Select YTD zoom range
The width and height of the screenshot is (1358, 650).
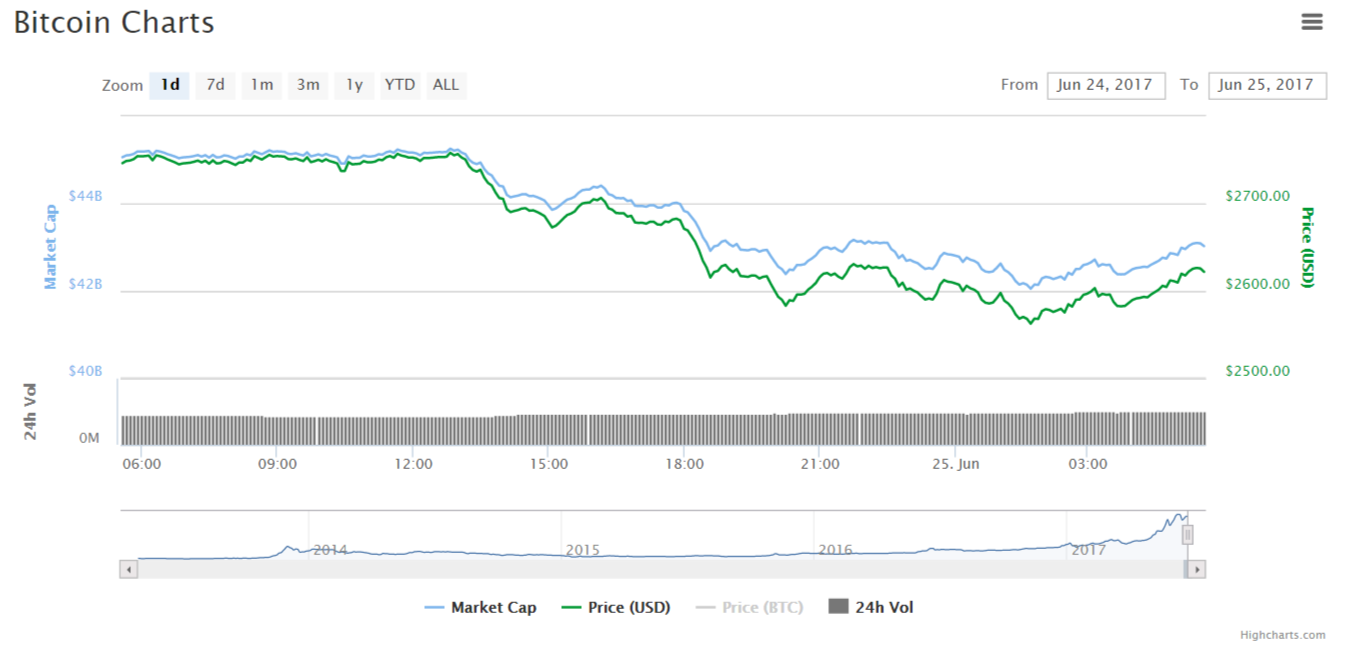point(400,85)
